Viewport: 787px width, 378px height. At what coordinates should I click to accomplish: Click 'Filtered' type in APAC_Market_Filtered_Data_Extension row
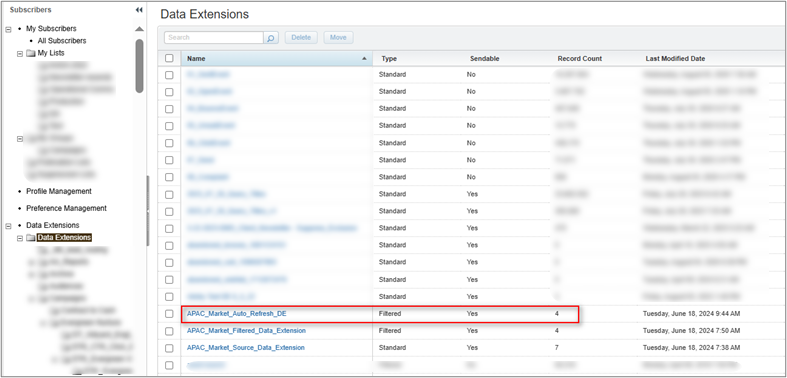tap(390, 331)
